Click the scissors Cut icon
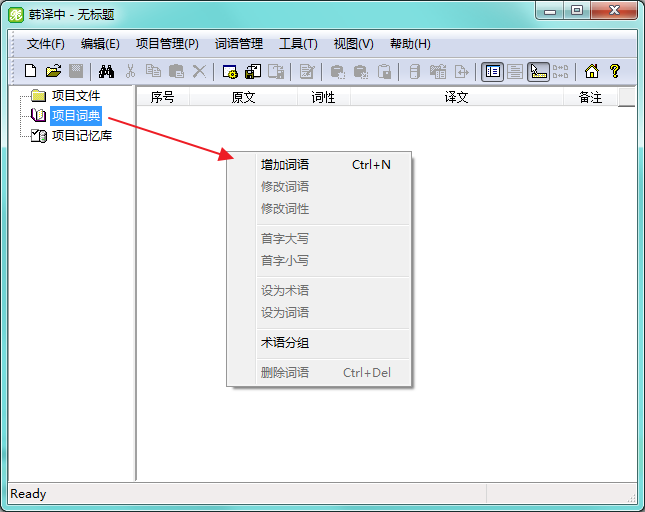The height and width of the screenshot is (512, 645). [x=130, y=71]
